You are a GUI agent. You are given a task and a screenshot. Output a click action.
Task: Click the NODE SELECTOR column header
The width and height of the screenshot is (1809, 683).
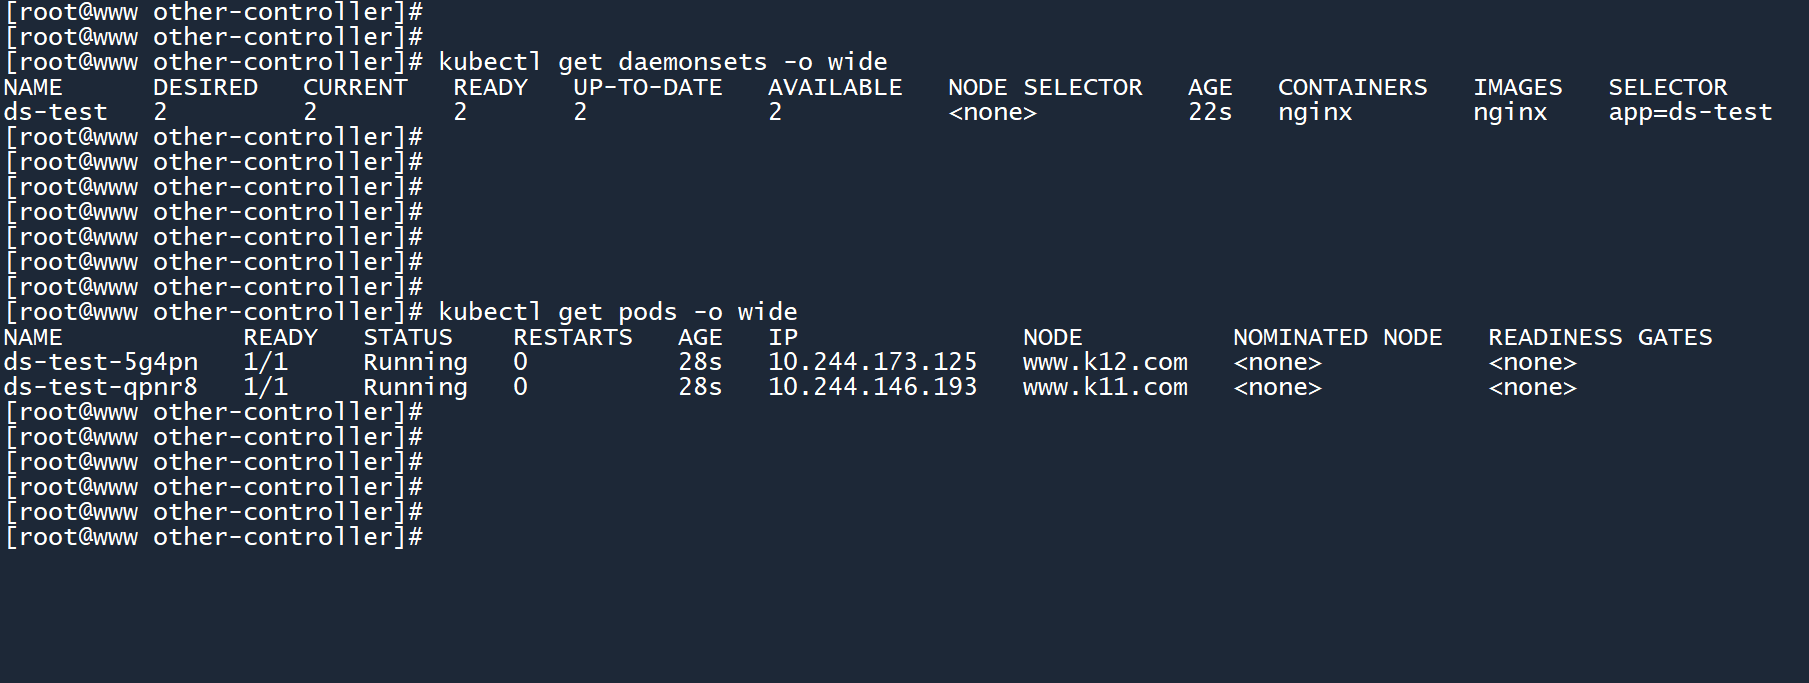(x=1045, y=88)
